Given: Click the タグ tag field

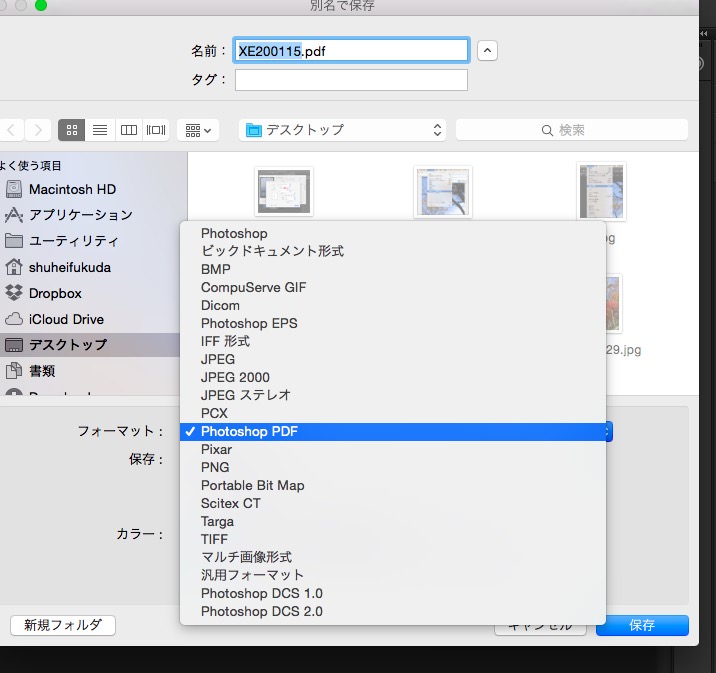Looking at the screenshot, I should (x=351, y=79).
